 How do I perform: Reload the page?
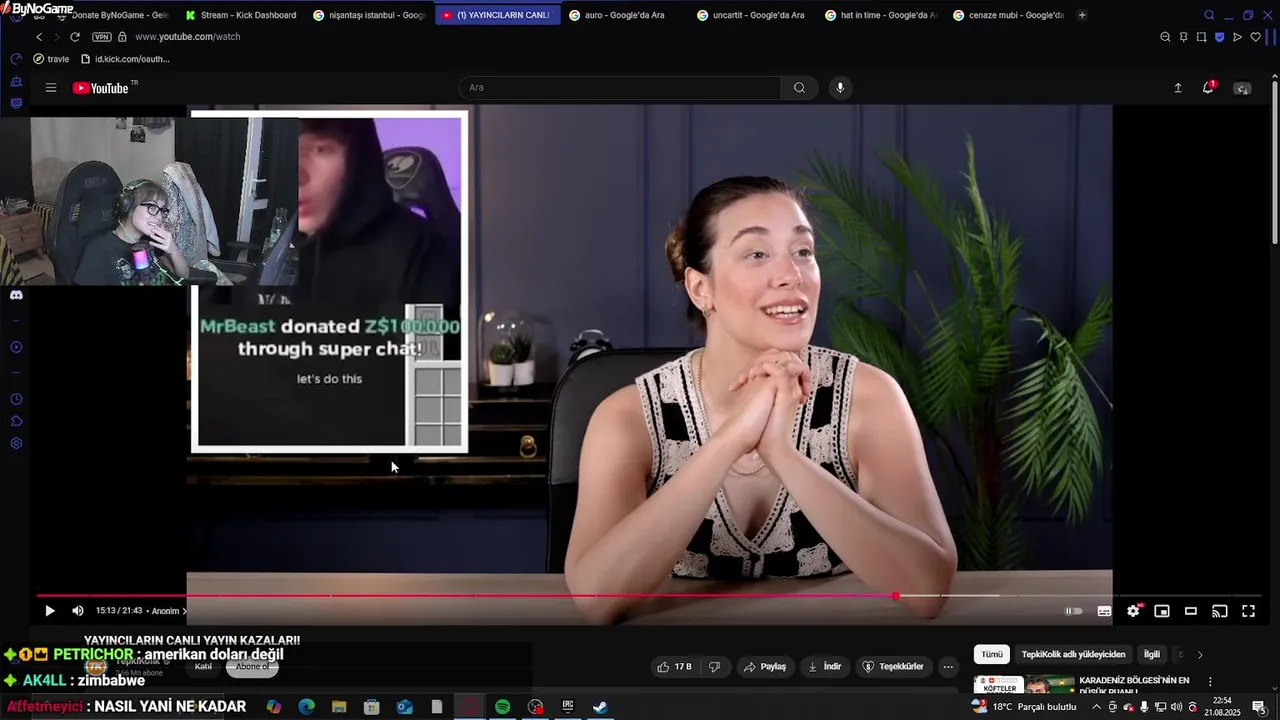(x=75, y=37)
